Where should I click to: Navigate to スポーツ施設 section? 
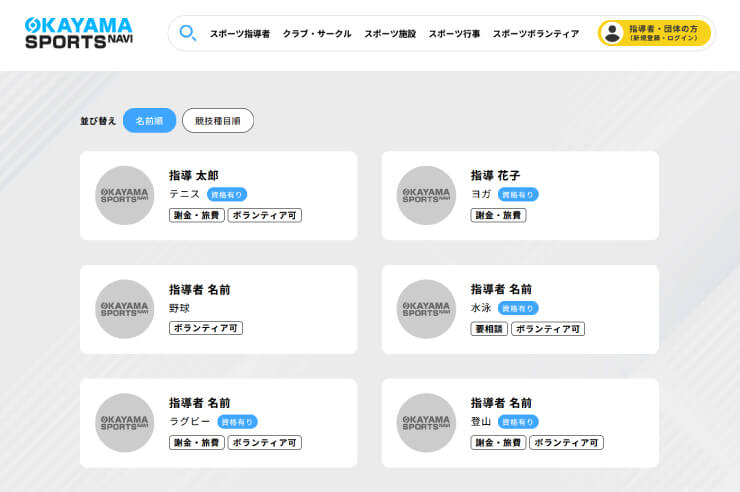pyautogui.click(x=390, y=34)
